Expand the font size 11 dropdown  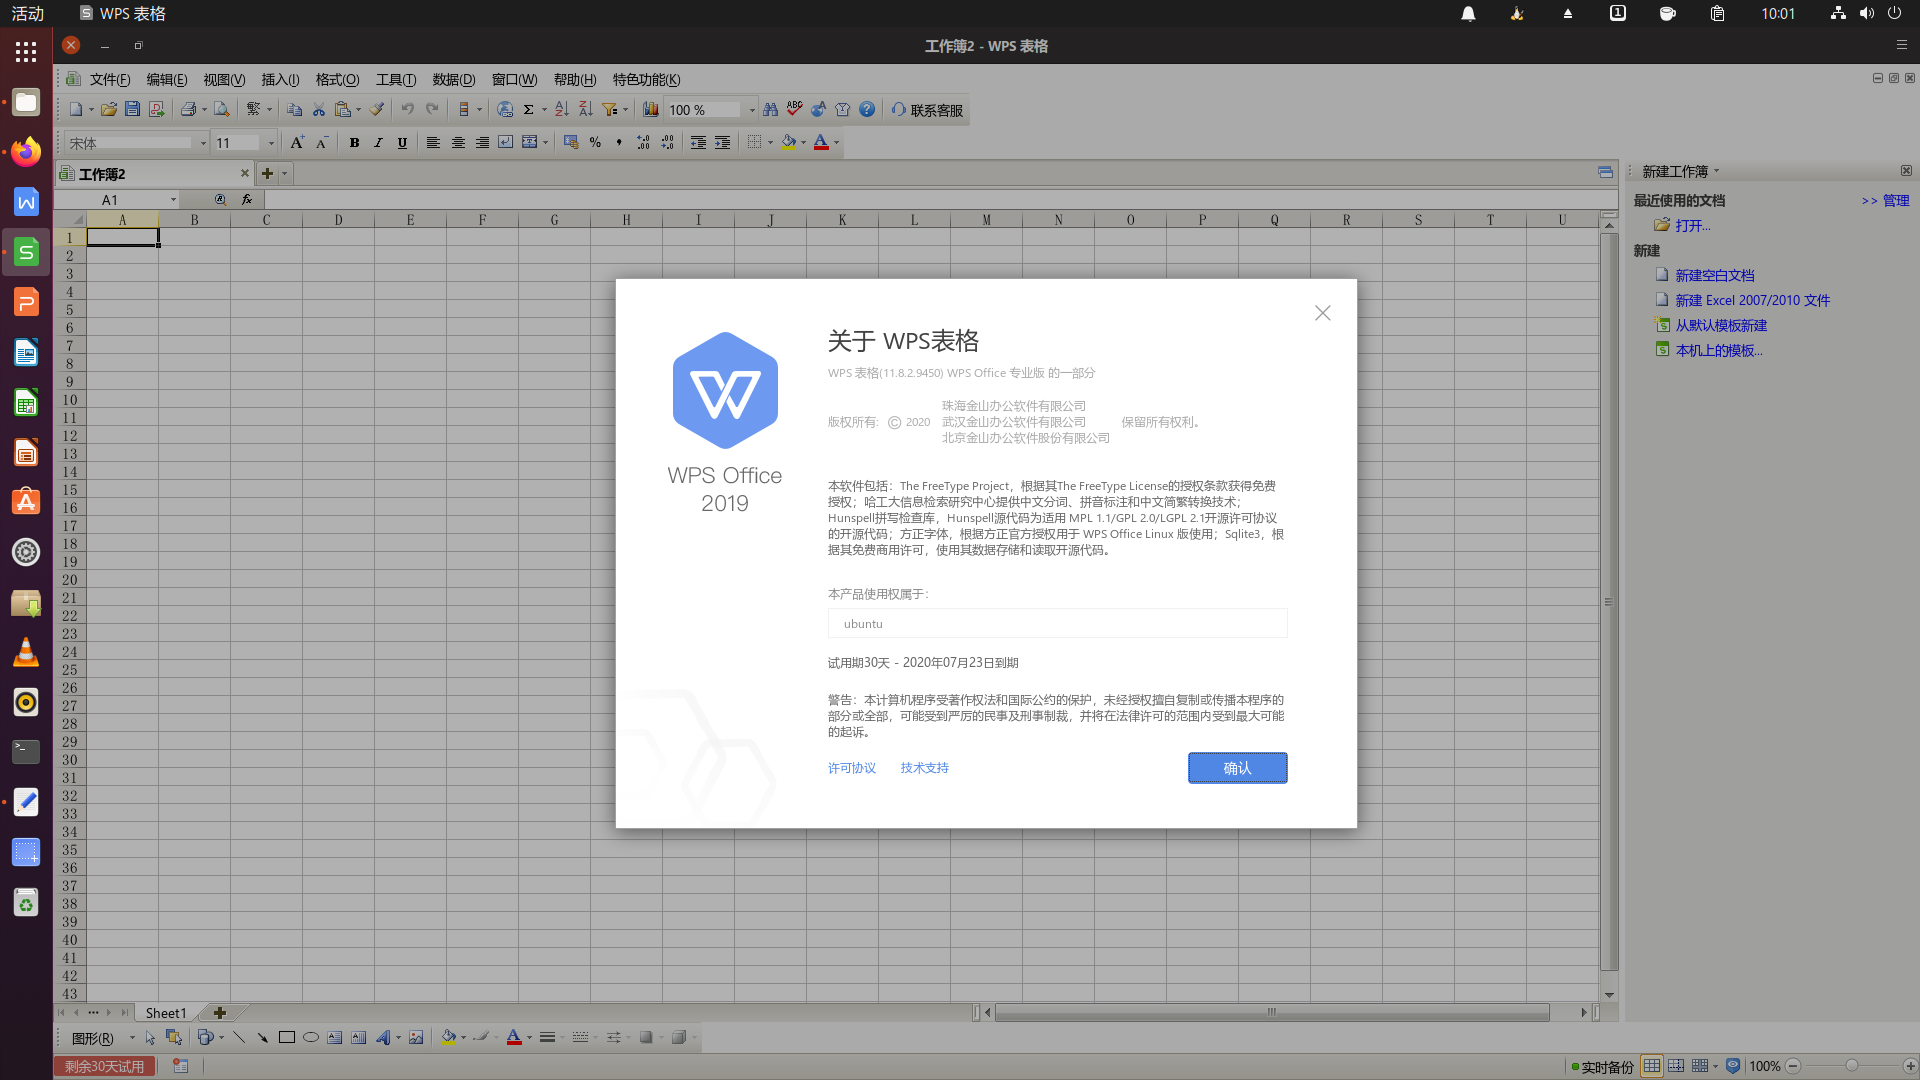271,143
